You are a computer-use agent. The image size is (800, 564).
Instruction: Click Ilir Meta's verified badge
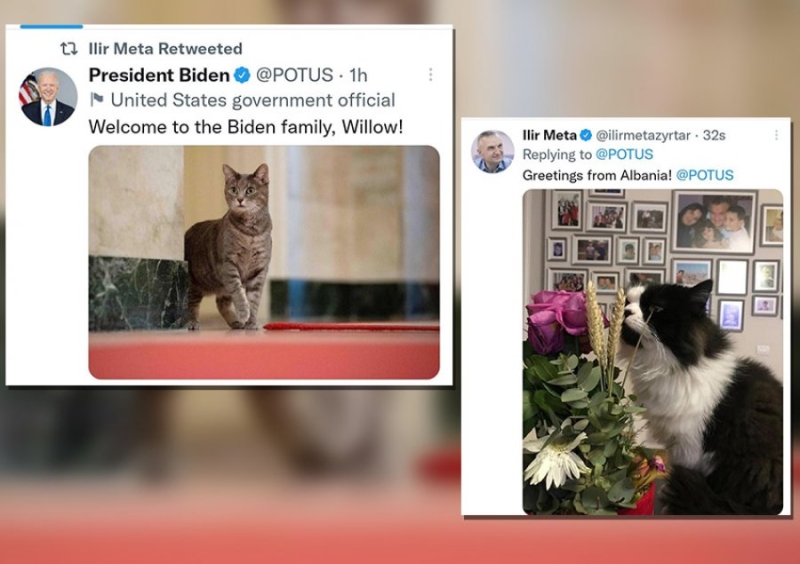coord(586,135)
